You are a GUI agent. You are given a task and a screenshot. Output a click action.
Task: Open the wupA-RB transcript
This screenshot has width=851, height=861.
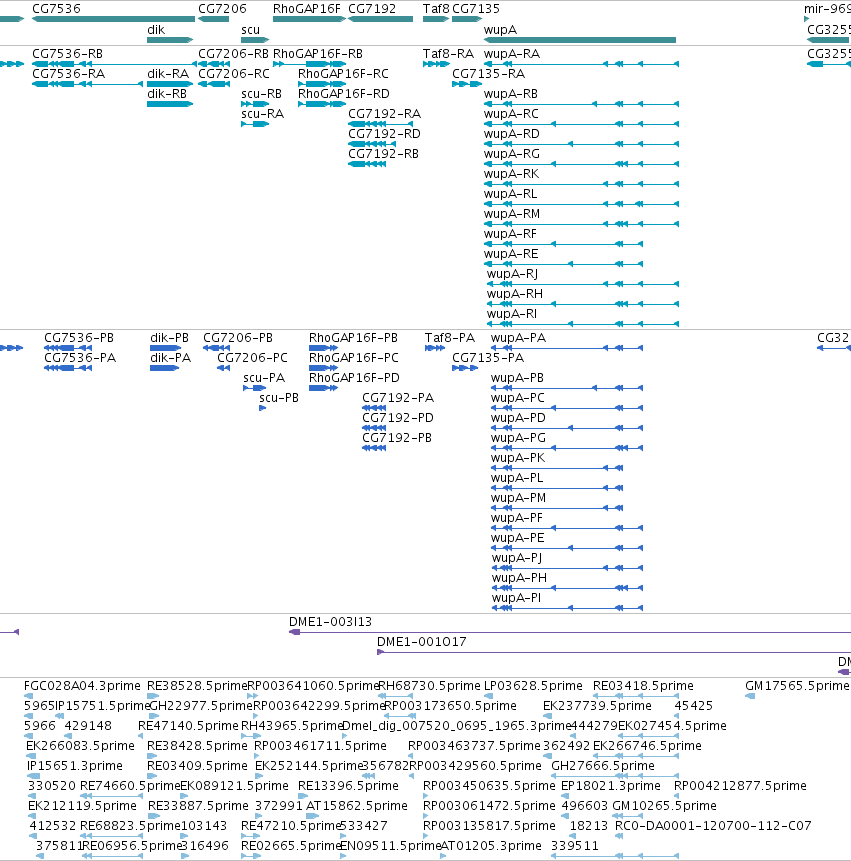tap(511, 94)
